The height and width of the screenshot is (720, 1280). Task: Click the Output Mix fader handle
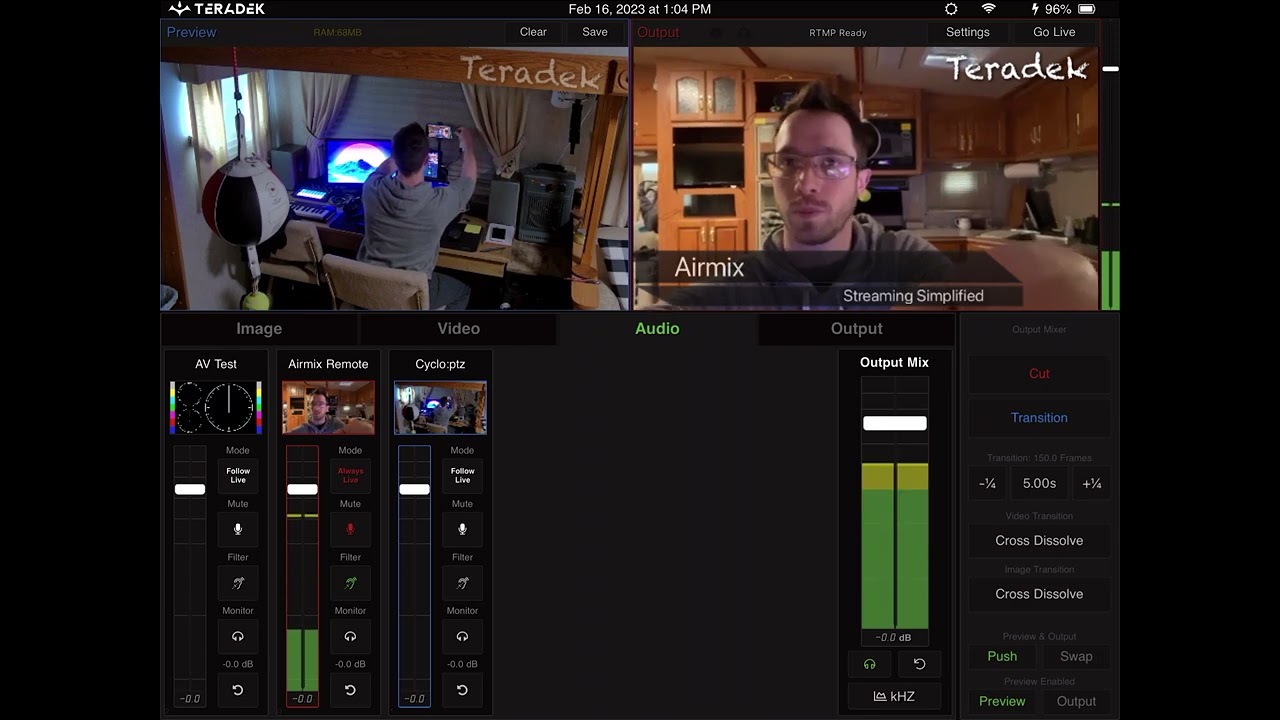coord(895,423)
